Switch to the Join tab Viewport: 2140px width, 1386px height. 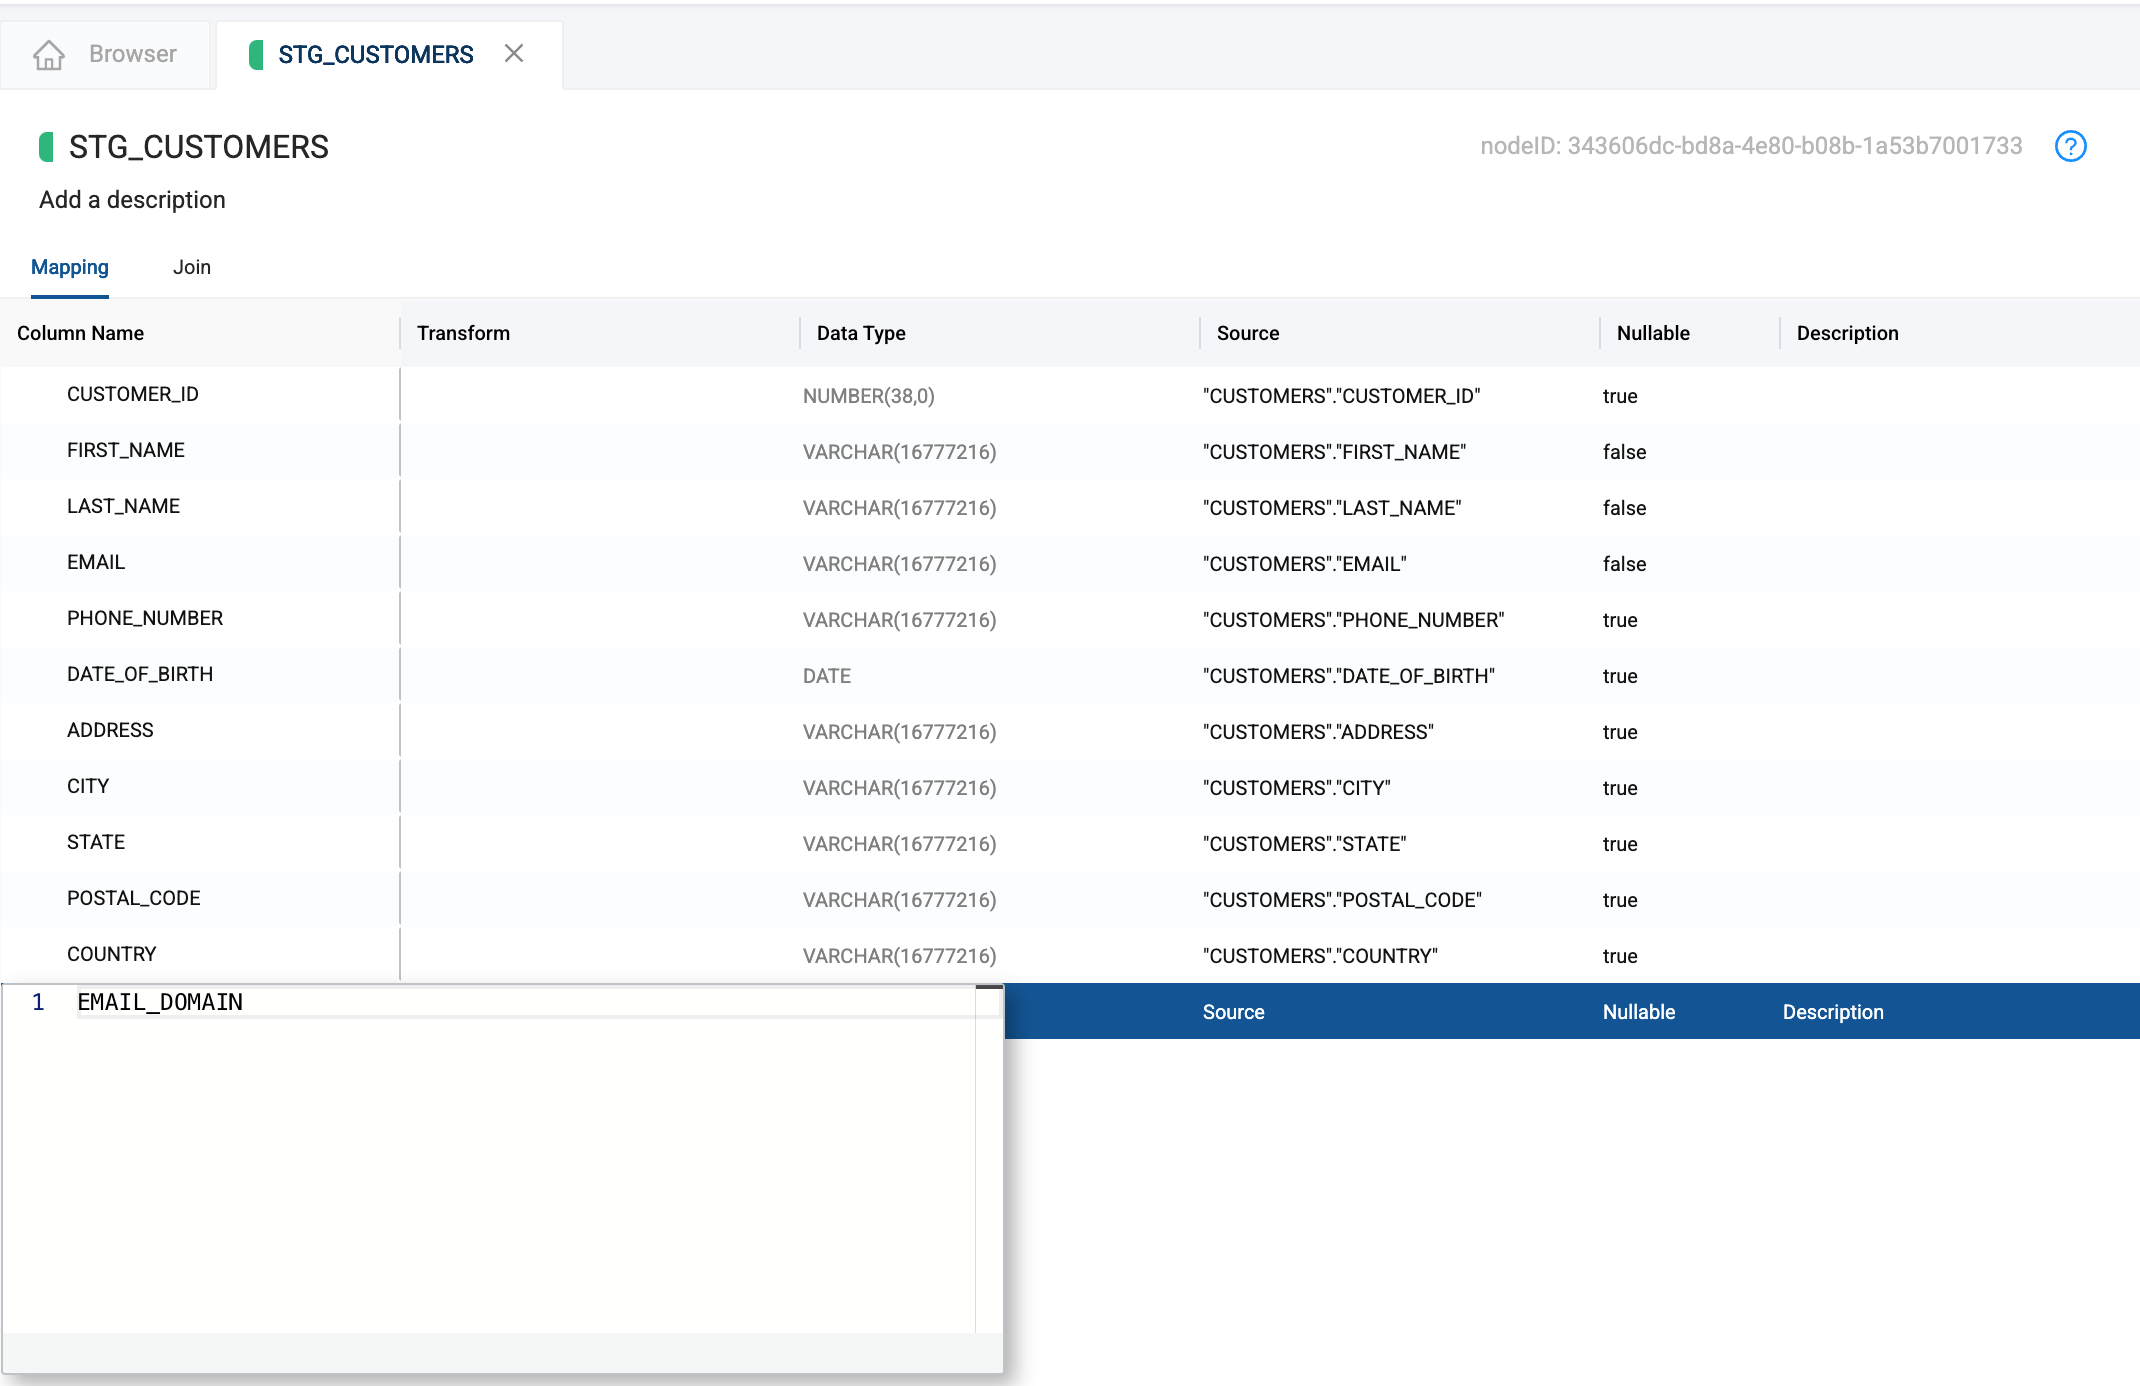click(x=191, y=267)
